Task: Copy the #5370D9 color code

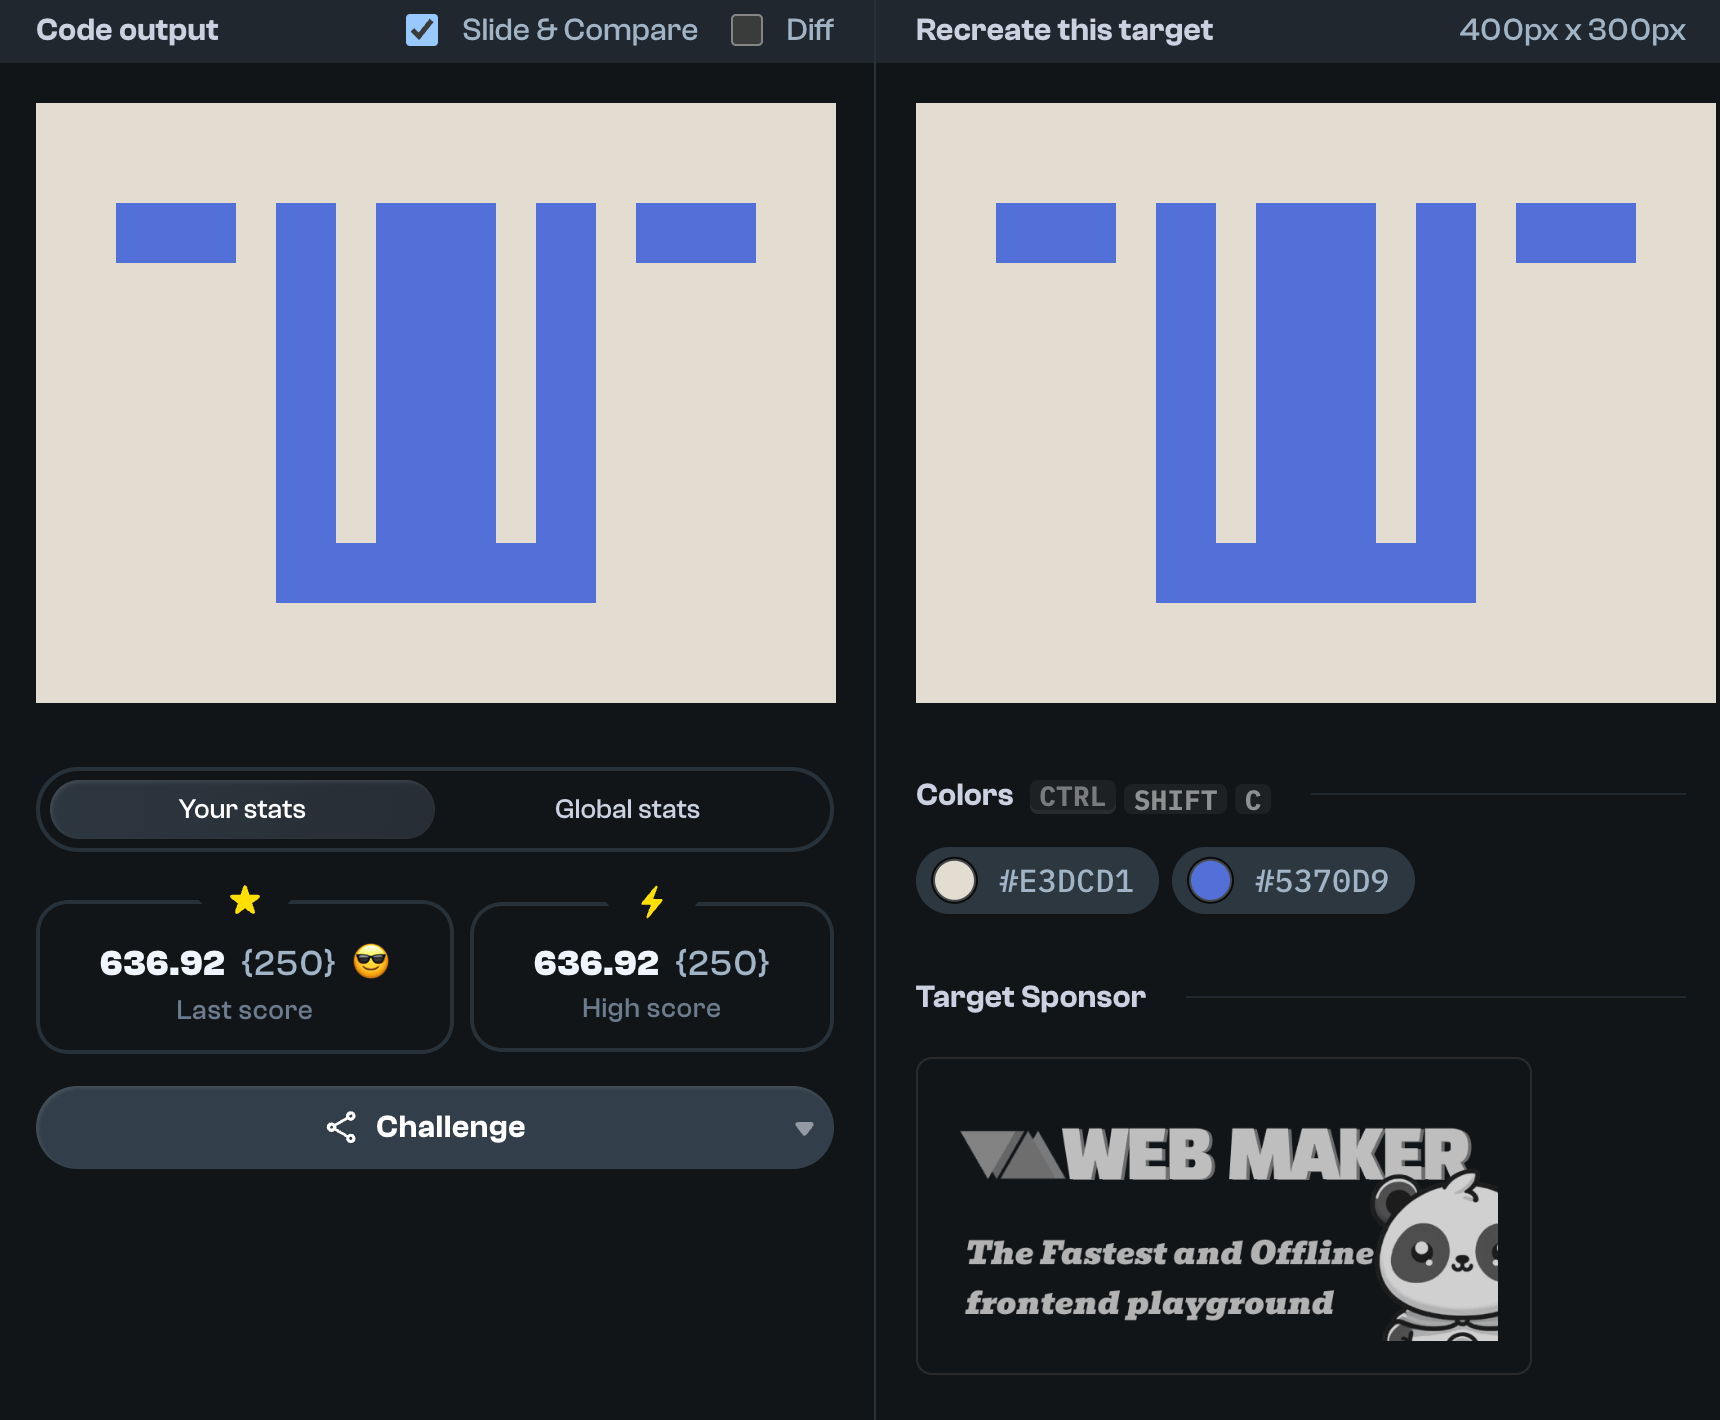Action: [x=1320, y=881]
